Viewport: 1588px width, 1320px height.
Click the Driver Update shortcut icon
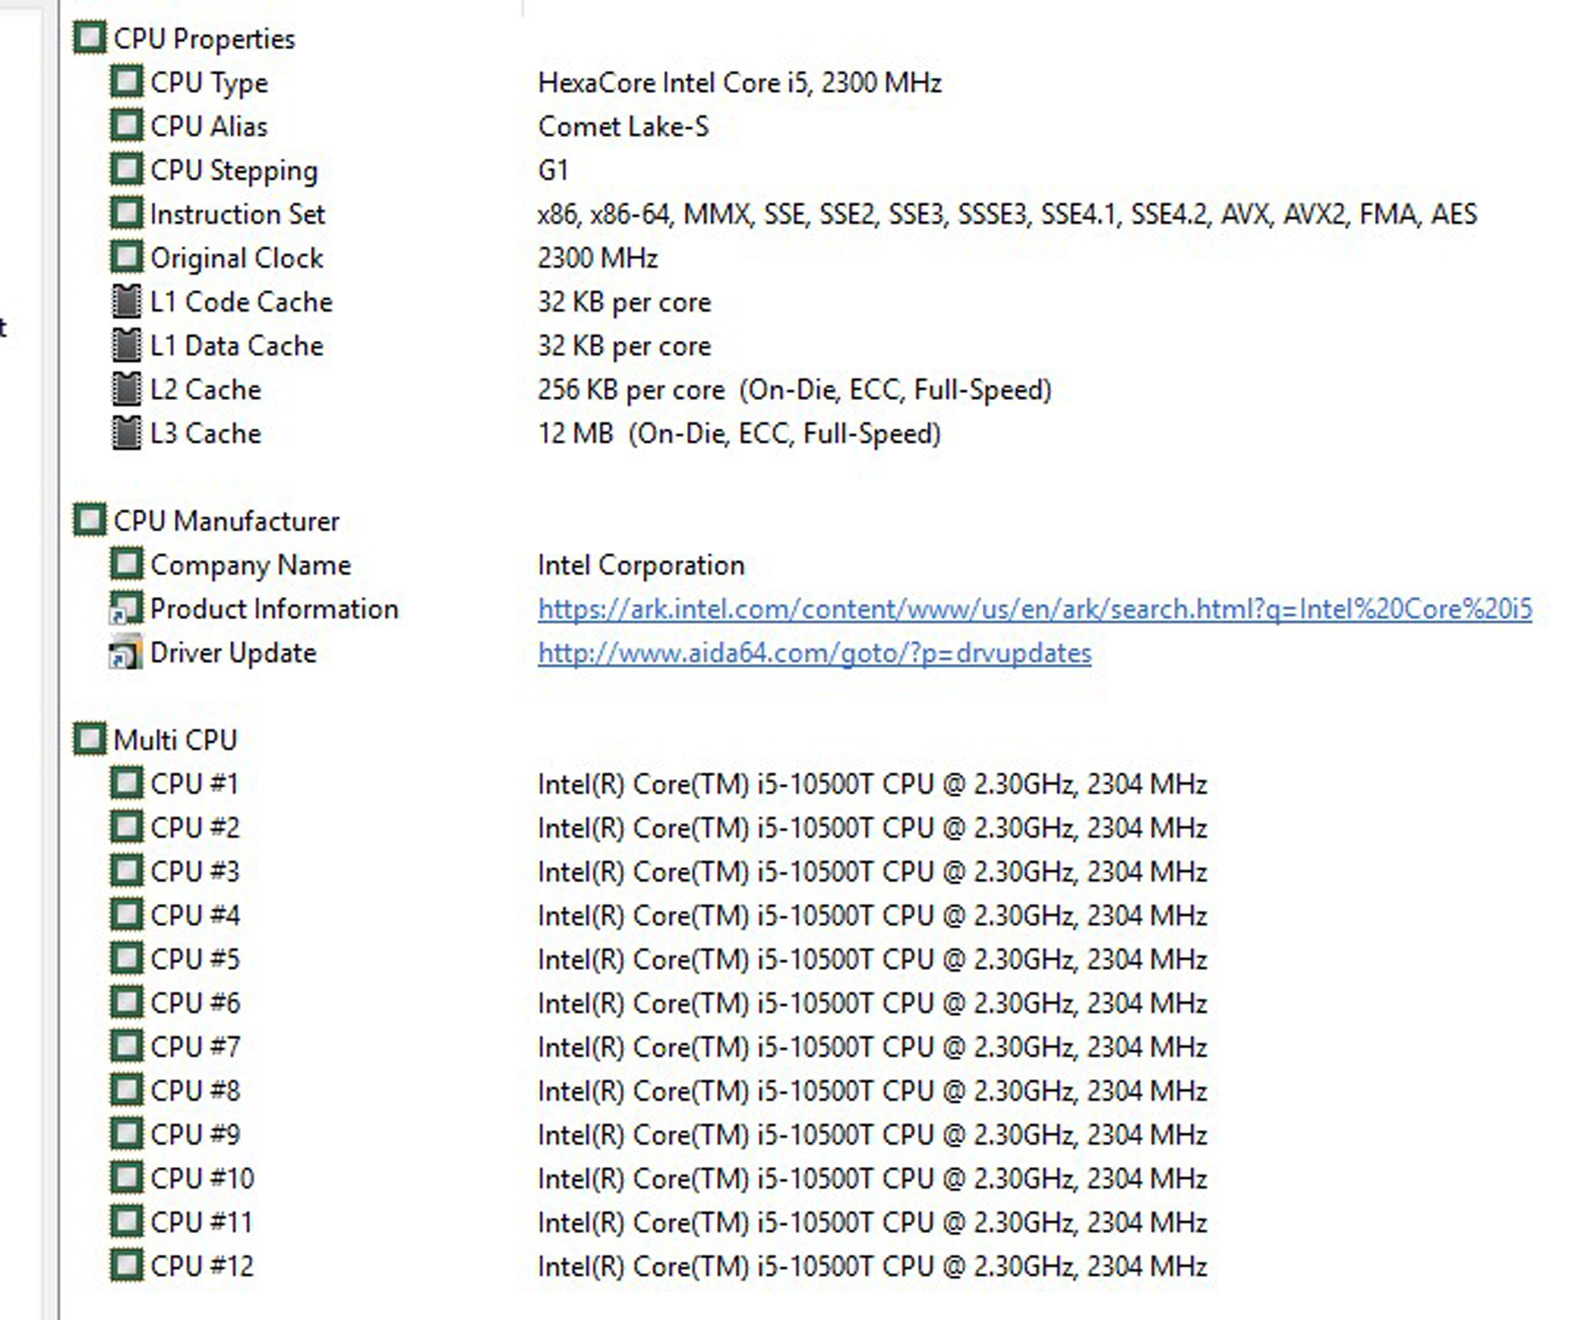(x=126, y=652)
